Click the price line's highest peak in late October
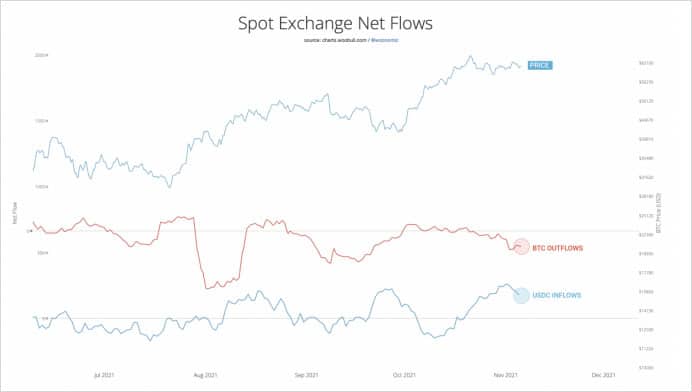Image resolution: width=692 pixels, height=392 pixels. point(470,56)
